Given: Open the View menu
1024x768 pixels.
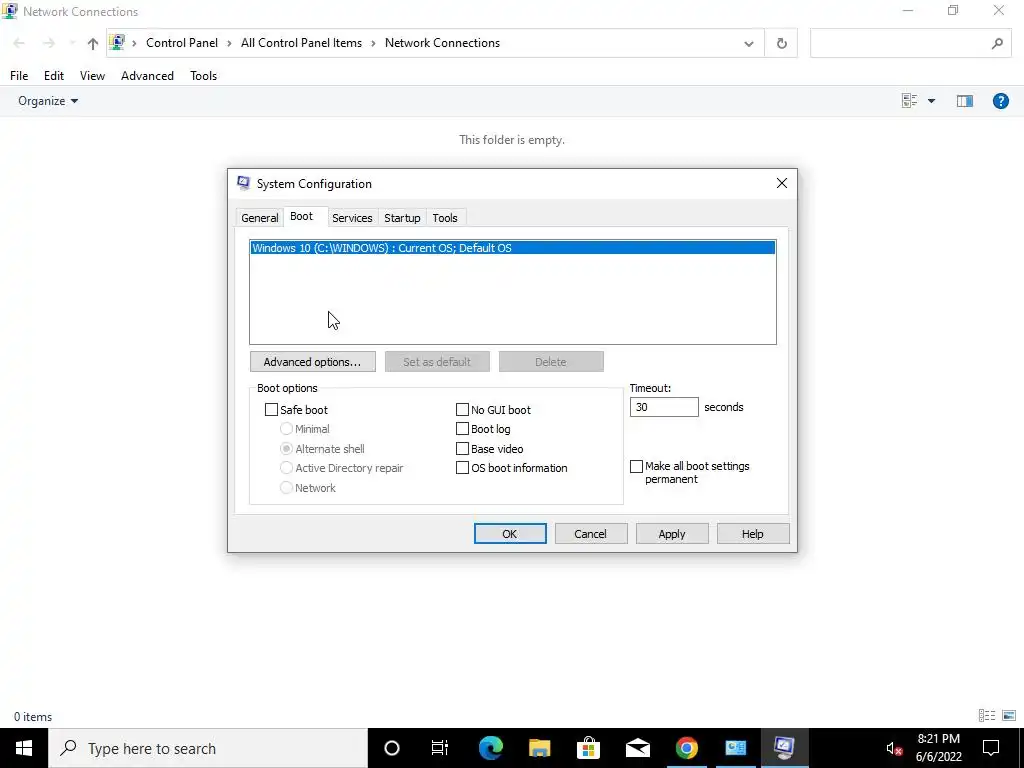Looking at the screenshot, I should [92, 76].
